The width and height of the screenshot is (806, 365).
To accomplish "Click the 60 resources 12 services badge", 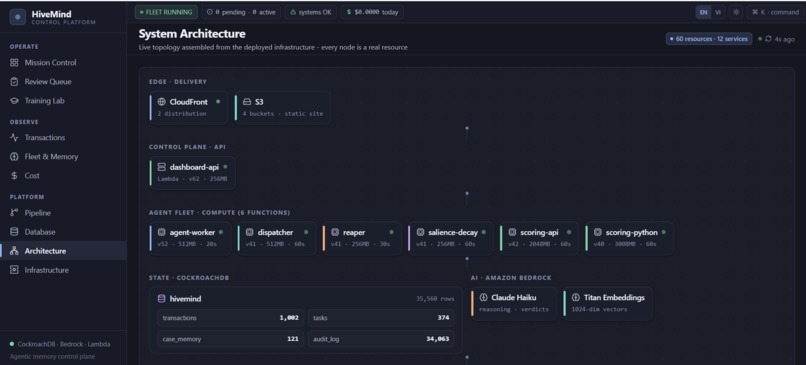I will point(709,39).
